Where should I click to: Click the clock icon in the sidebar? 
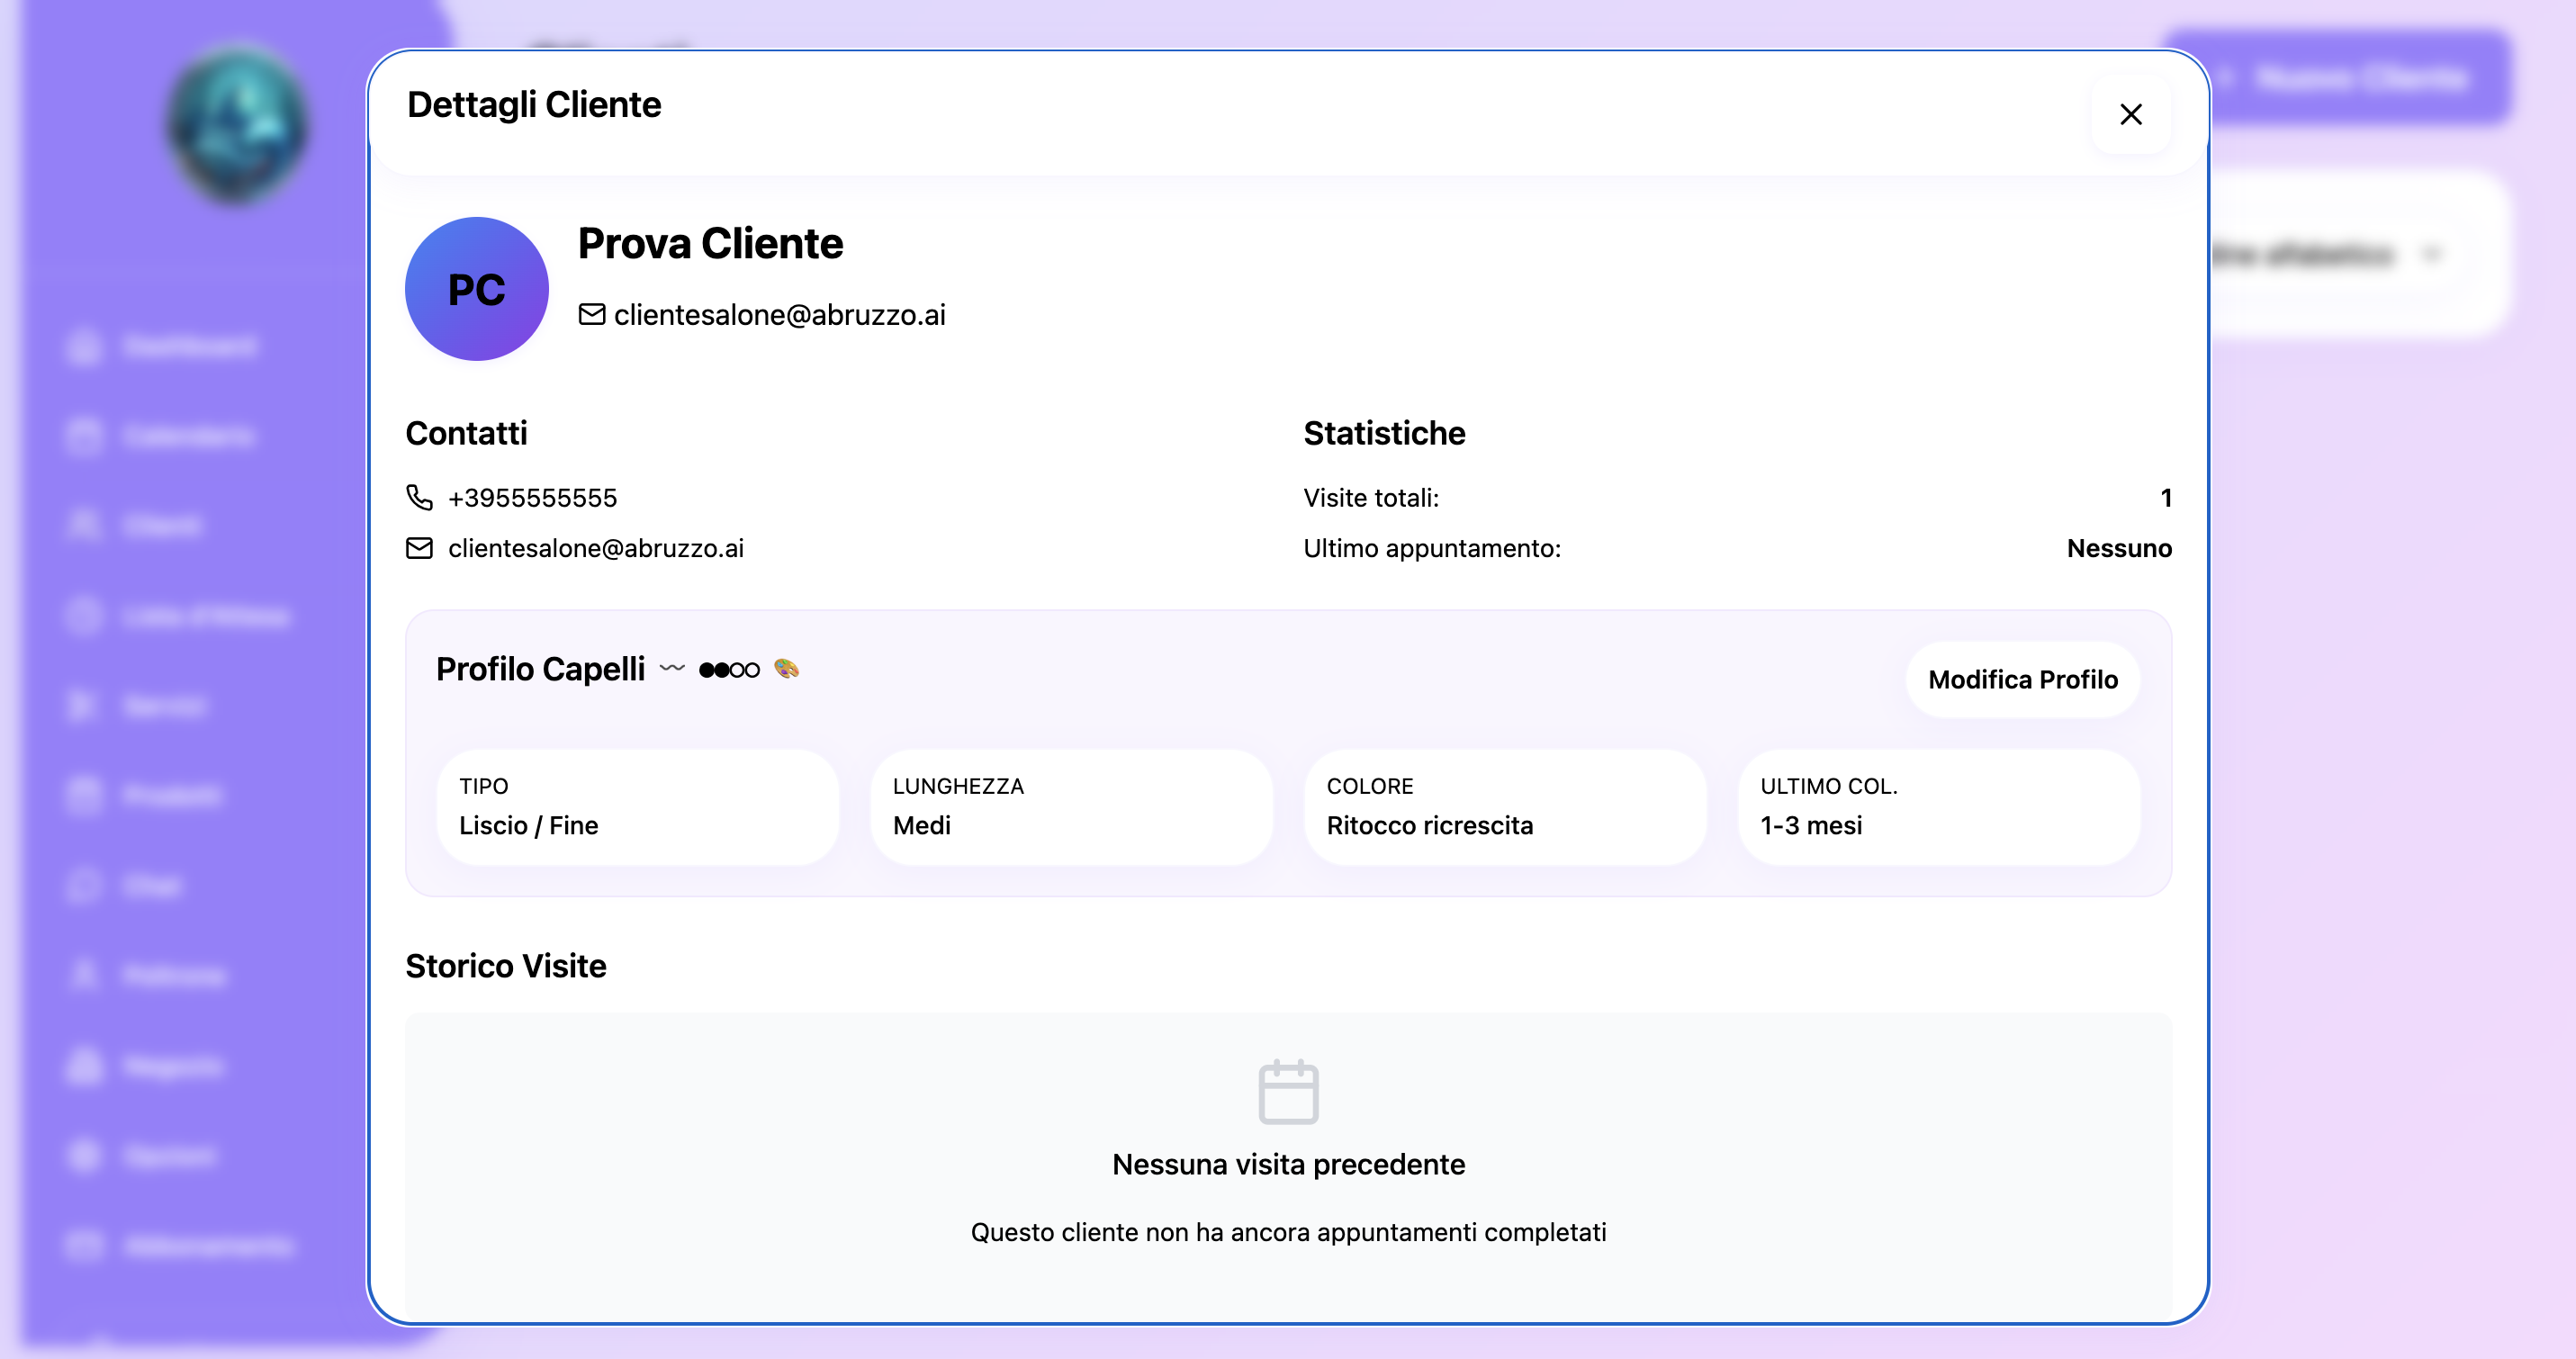(84, 616)
